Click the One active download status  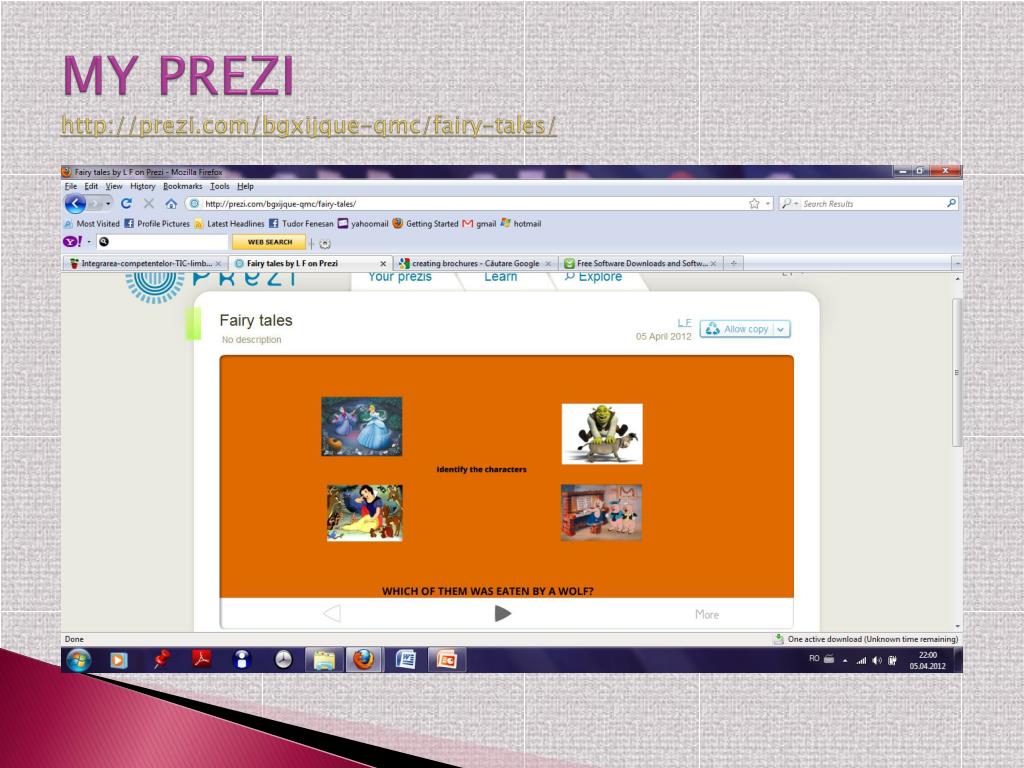[866, 639]
